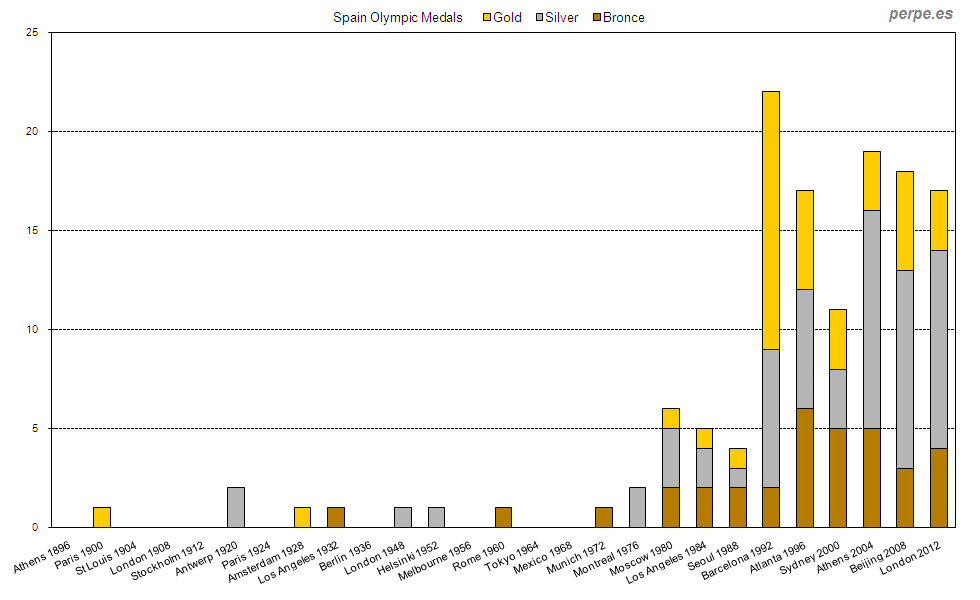
Task: Select the bronze segment of Sydney 2000 bar
Action: click(x=838, y=477)
